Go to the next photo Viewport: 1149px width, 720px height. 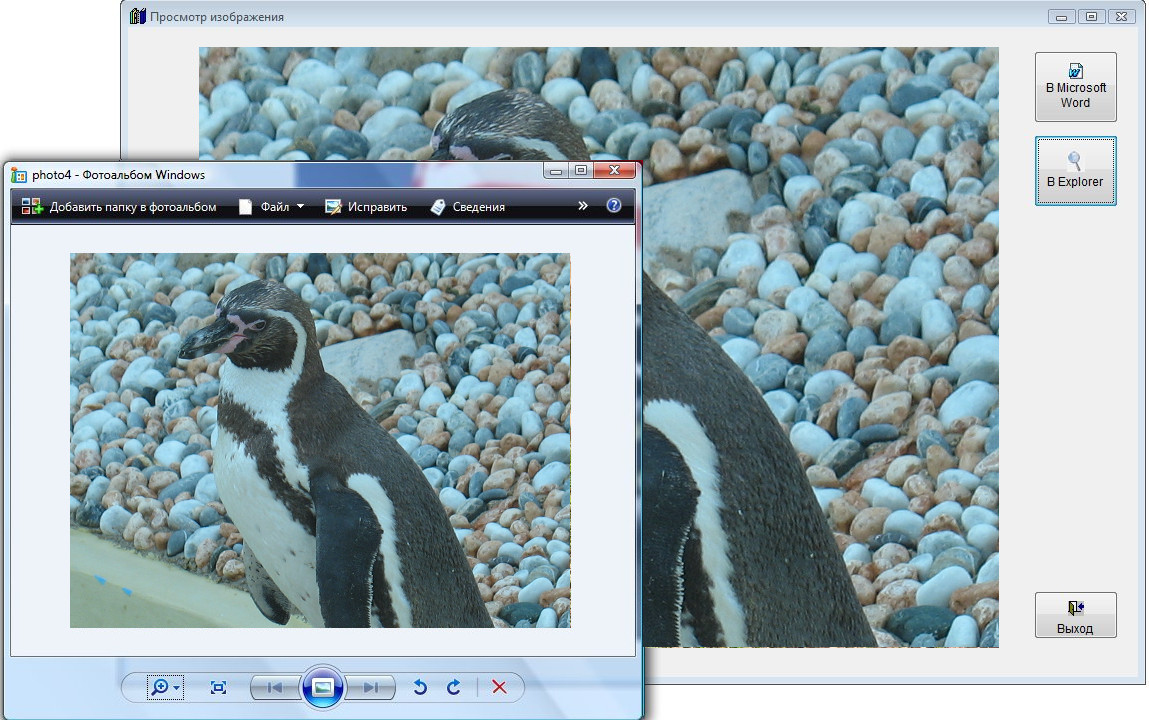pyautogui.click(x=370, y=687)
